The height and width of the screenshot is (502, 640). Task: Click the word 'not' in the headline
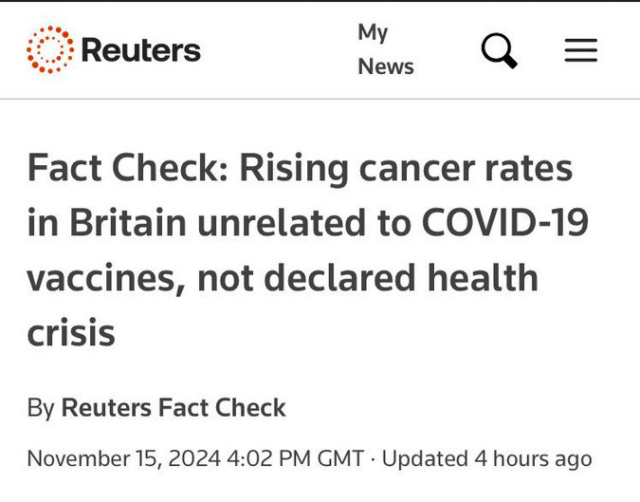click(225, 279)
